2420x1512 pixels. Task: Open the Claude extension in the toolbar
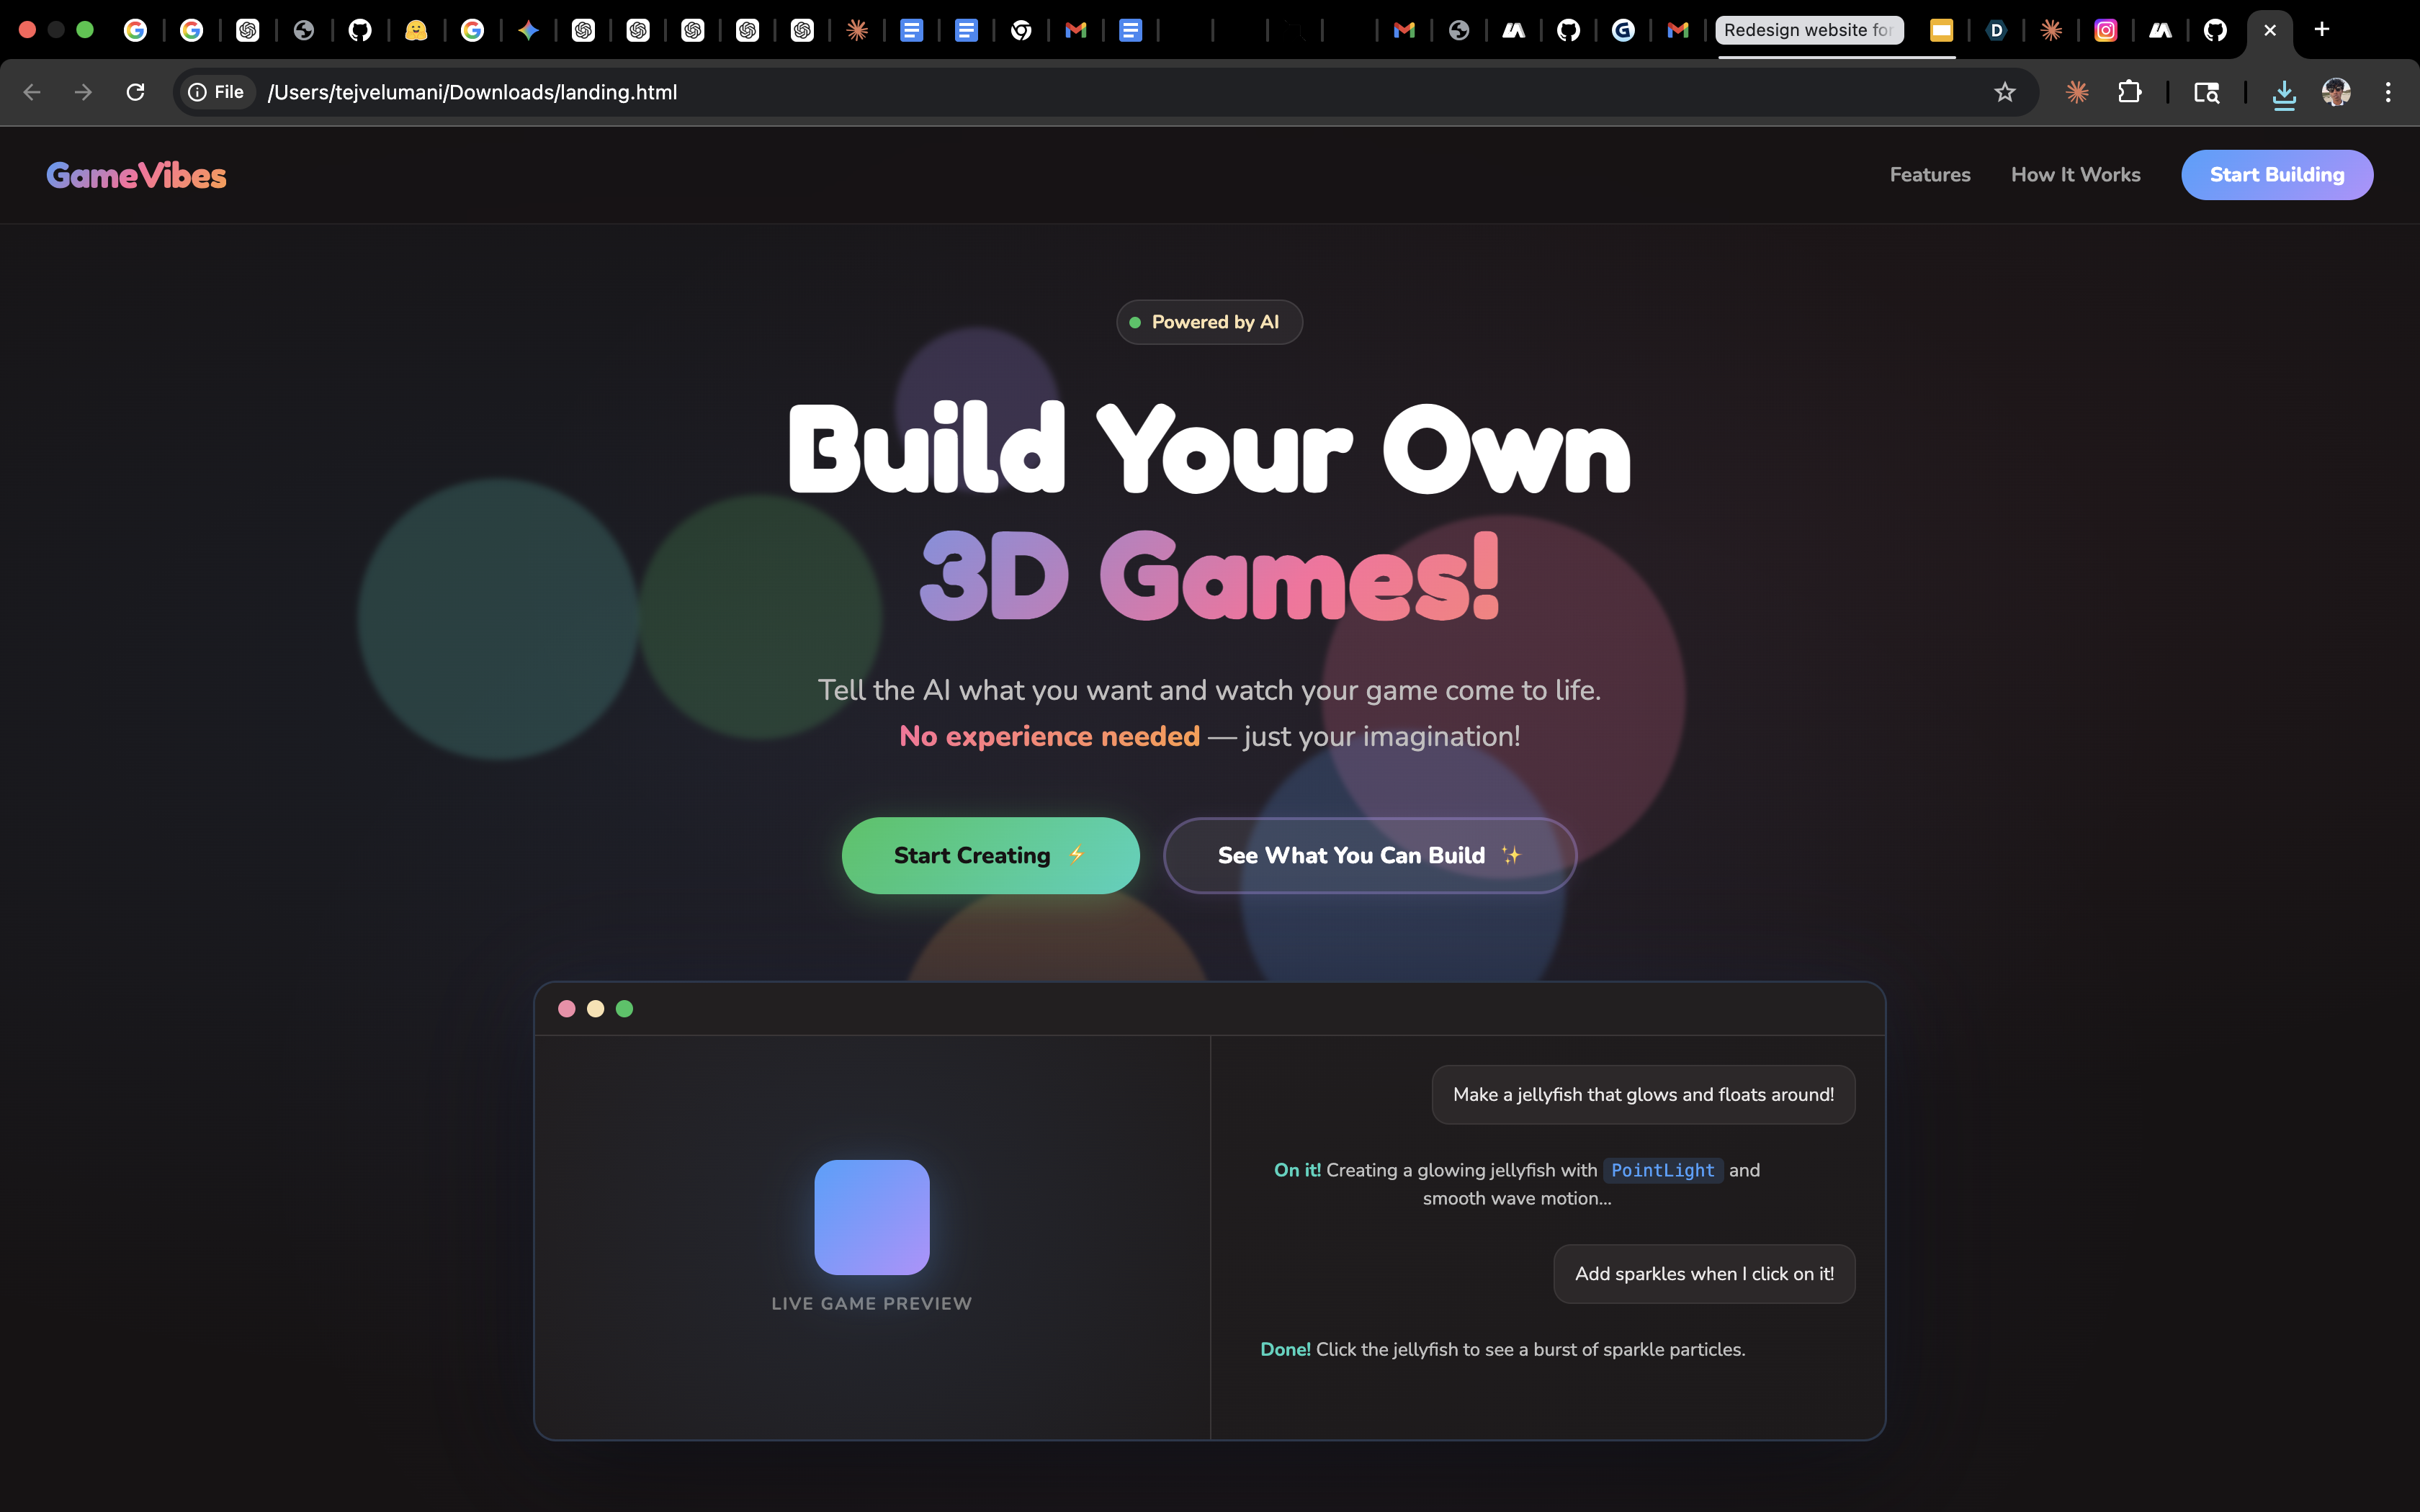[2077, 92]
